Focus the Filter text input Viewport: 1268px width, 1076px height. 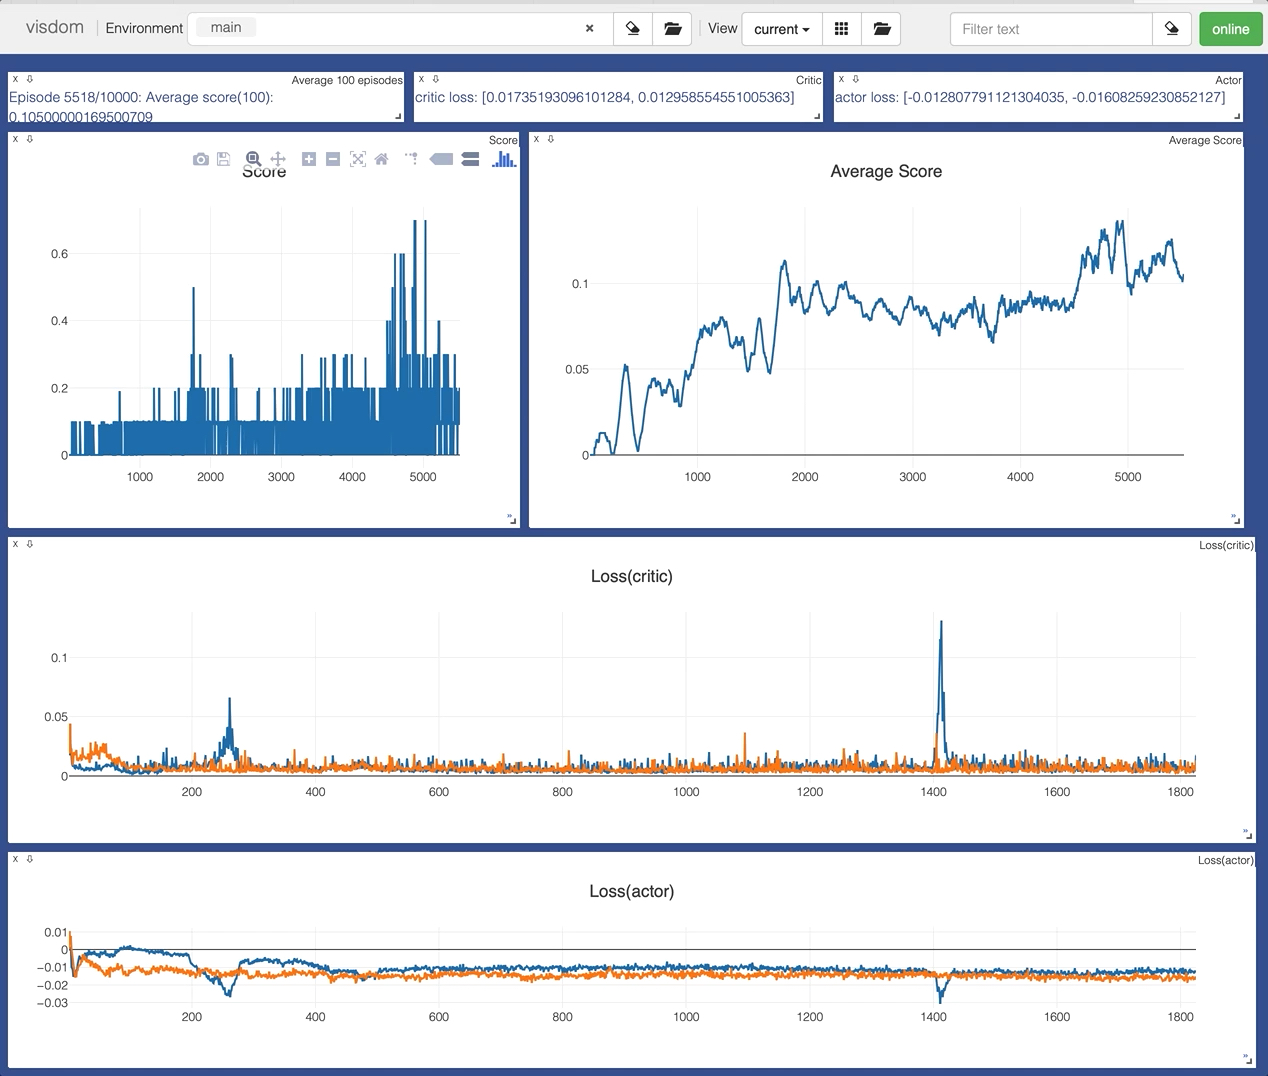click(1051, 29)
